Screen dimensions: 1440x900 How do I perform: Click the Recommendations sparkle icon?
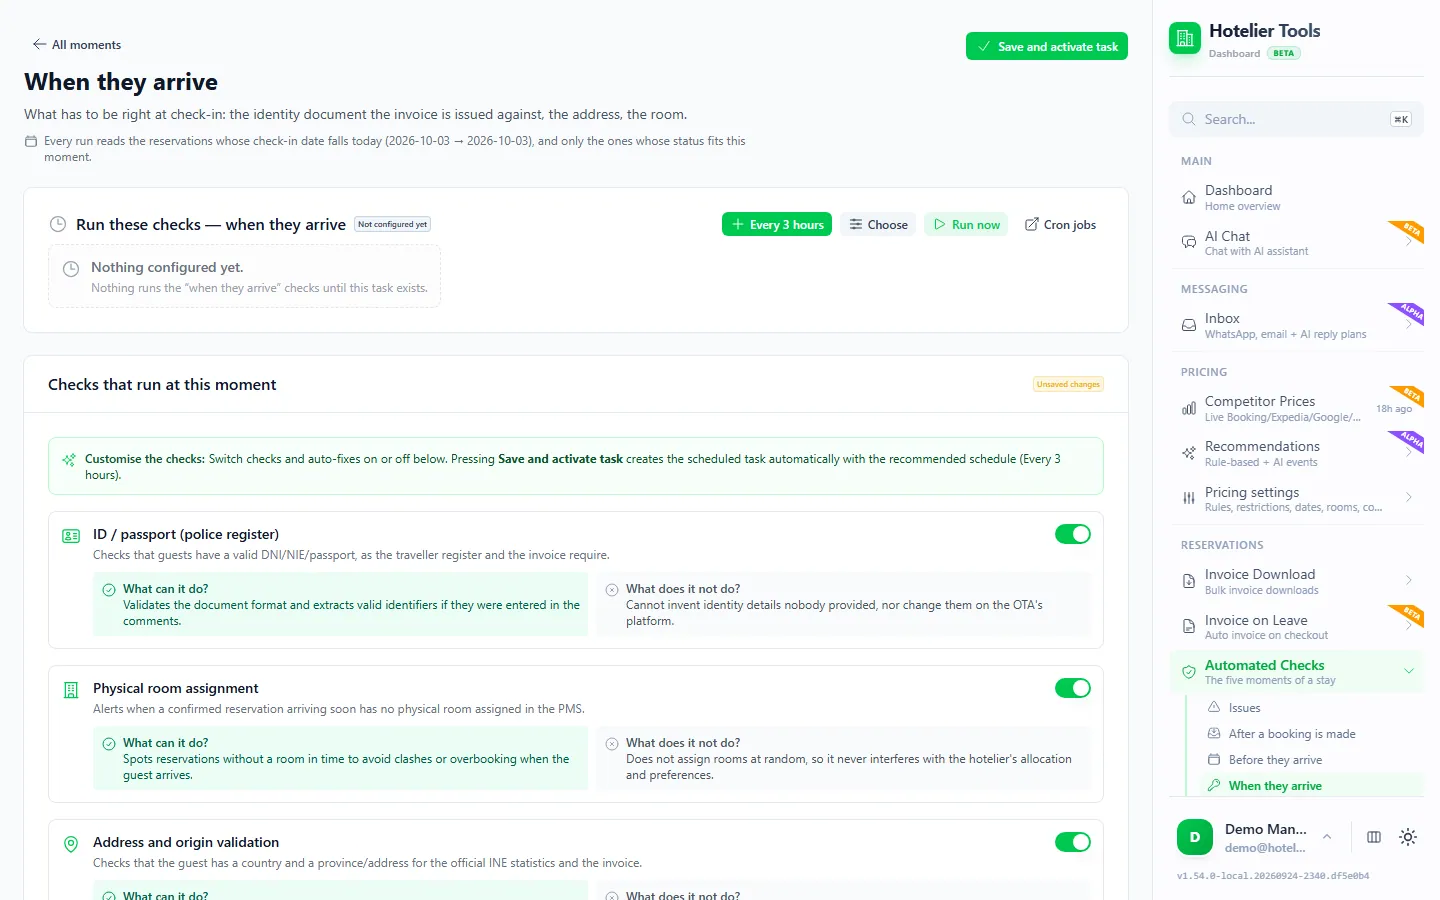click(1189, 453)
